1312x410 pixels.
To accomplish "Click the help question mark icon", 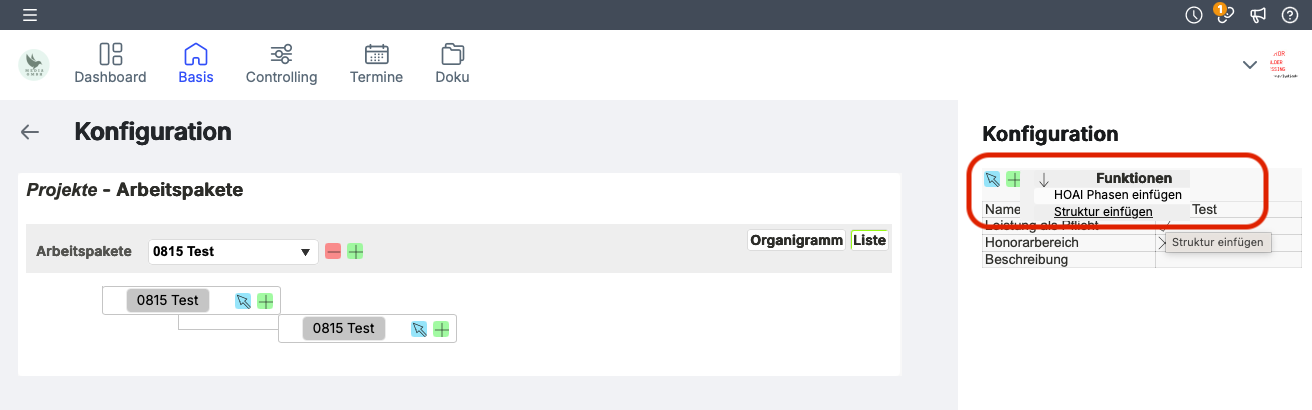I will (1290, 15).
